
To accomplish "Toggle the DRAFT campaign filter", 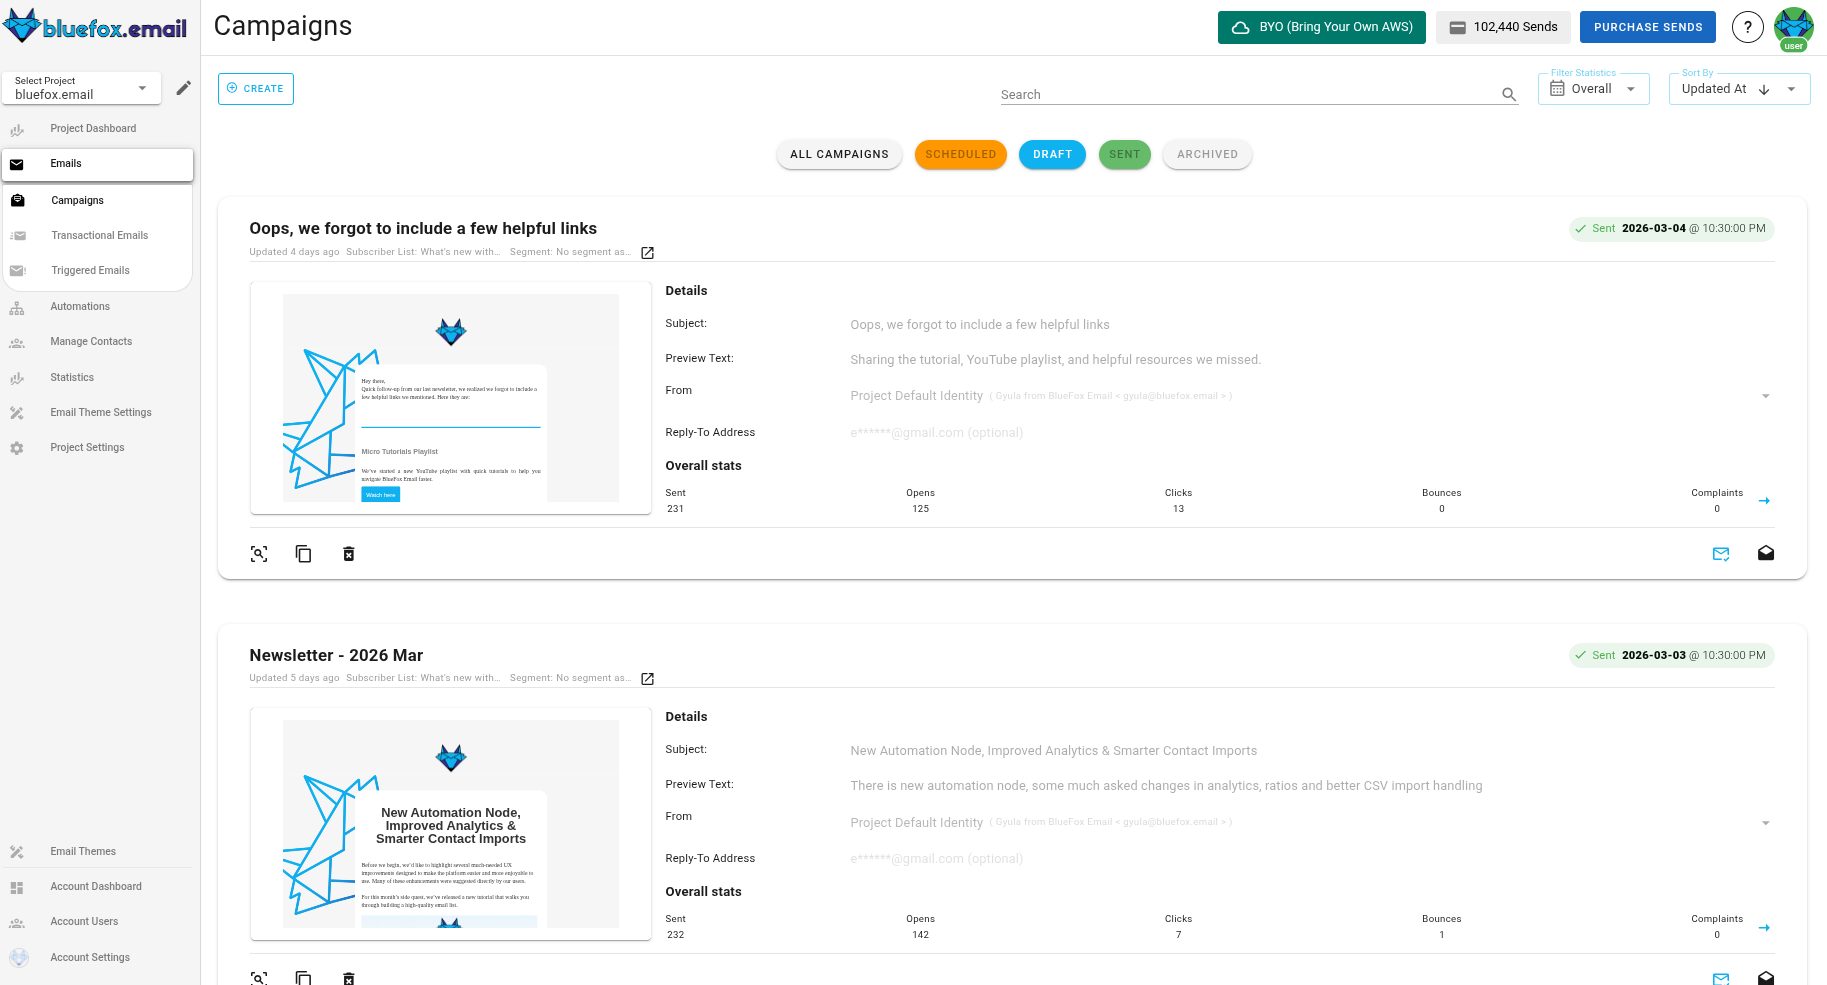I will 1052,154.
